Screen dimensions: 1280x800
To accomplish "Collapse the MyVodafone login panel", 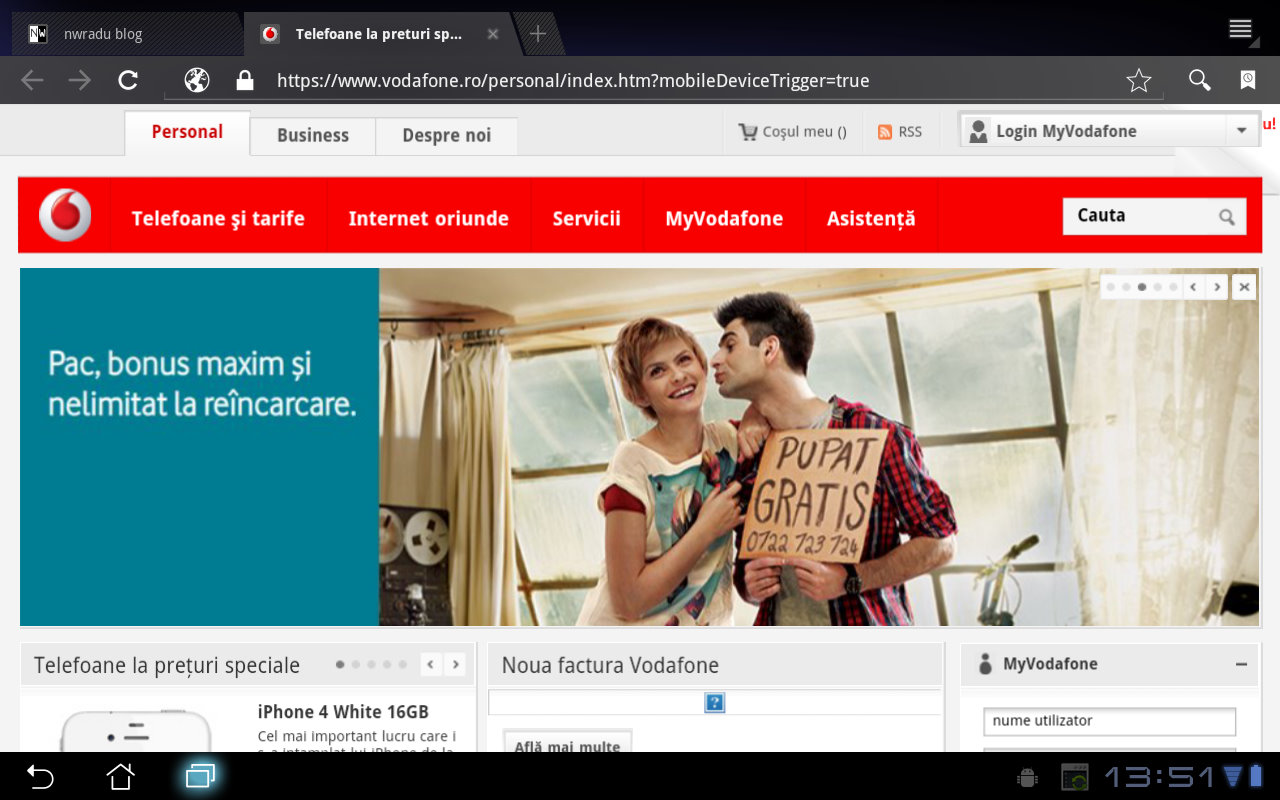I will pyautogui.click(x=1241, y=664).
